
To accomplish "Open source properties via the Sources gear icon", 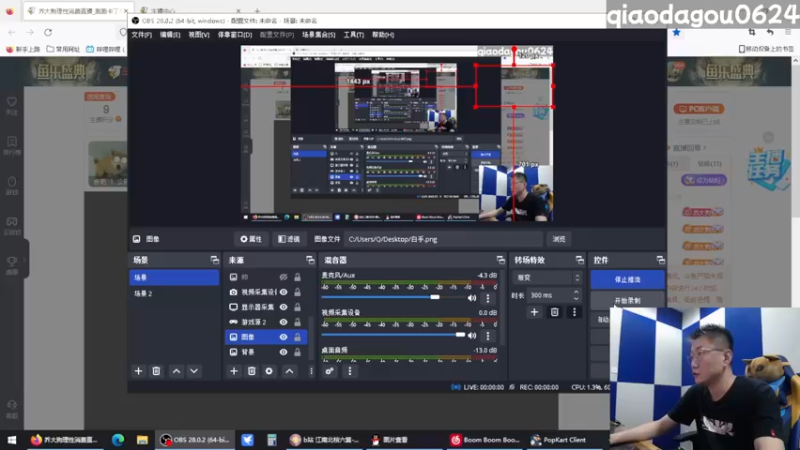I will point(269,371).
